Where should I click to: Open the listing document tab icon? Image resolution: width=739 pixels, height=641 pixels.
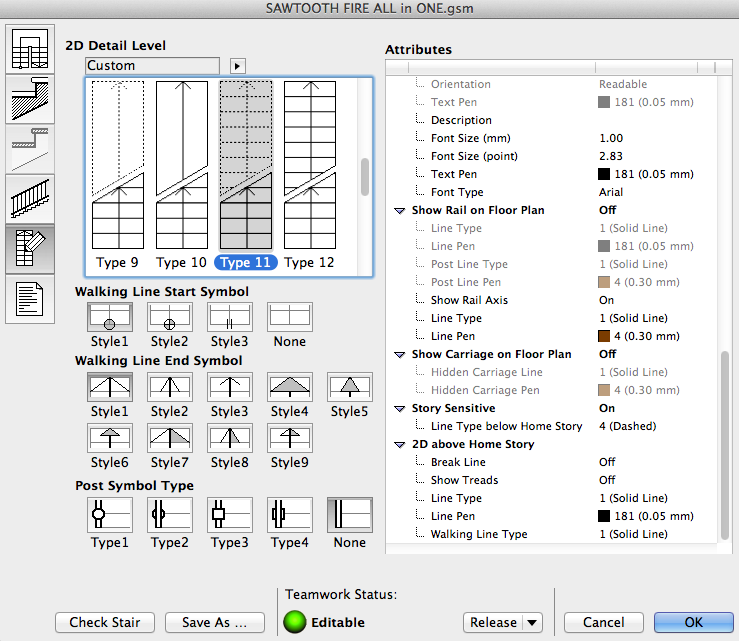coord(29,299)
